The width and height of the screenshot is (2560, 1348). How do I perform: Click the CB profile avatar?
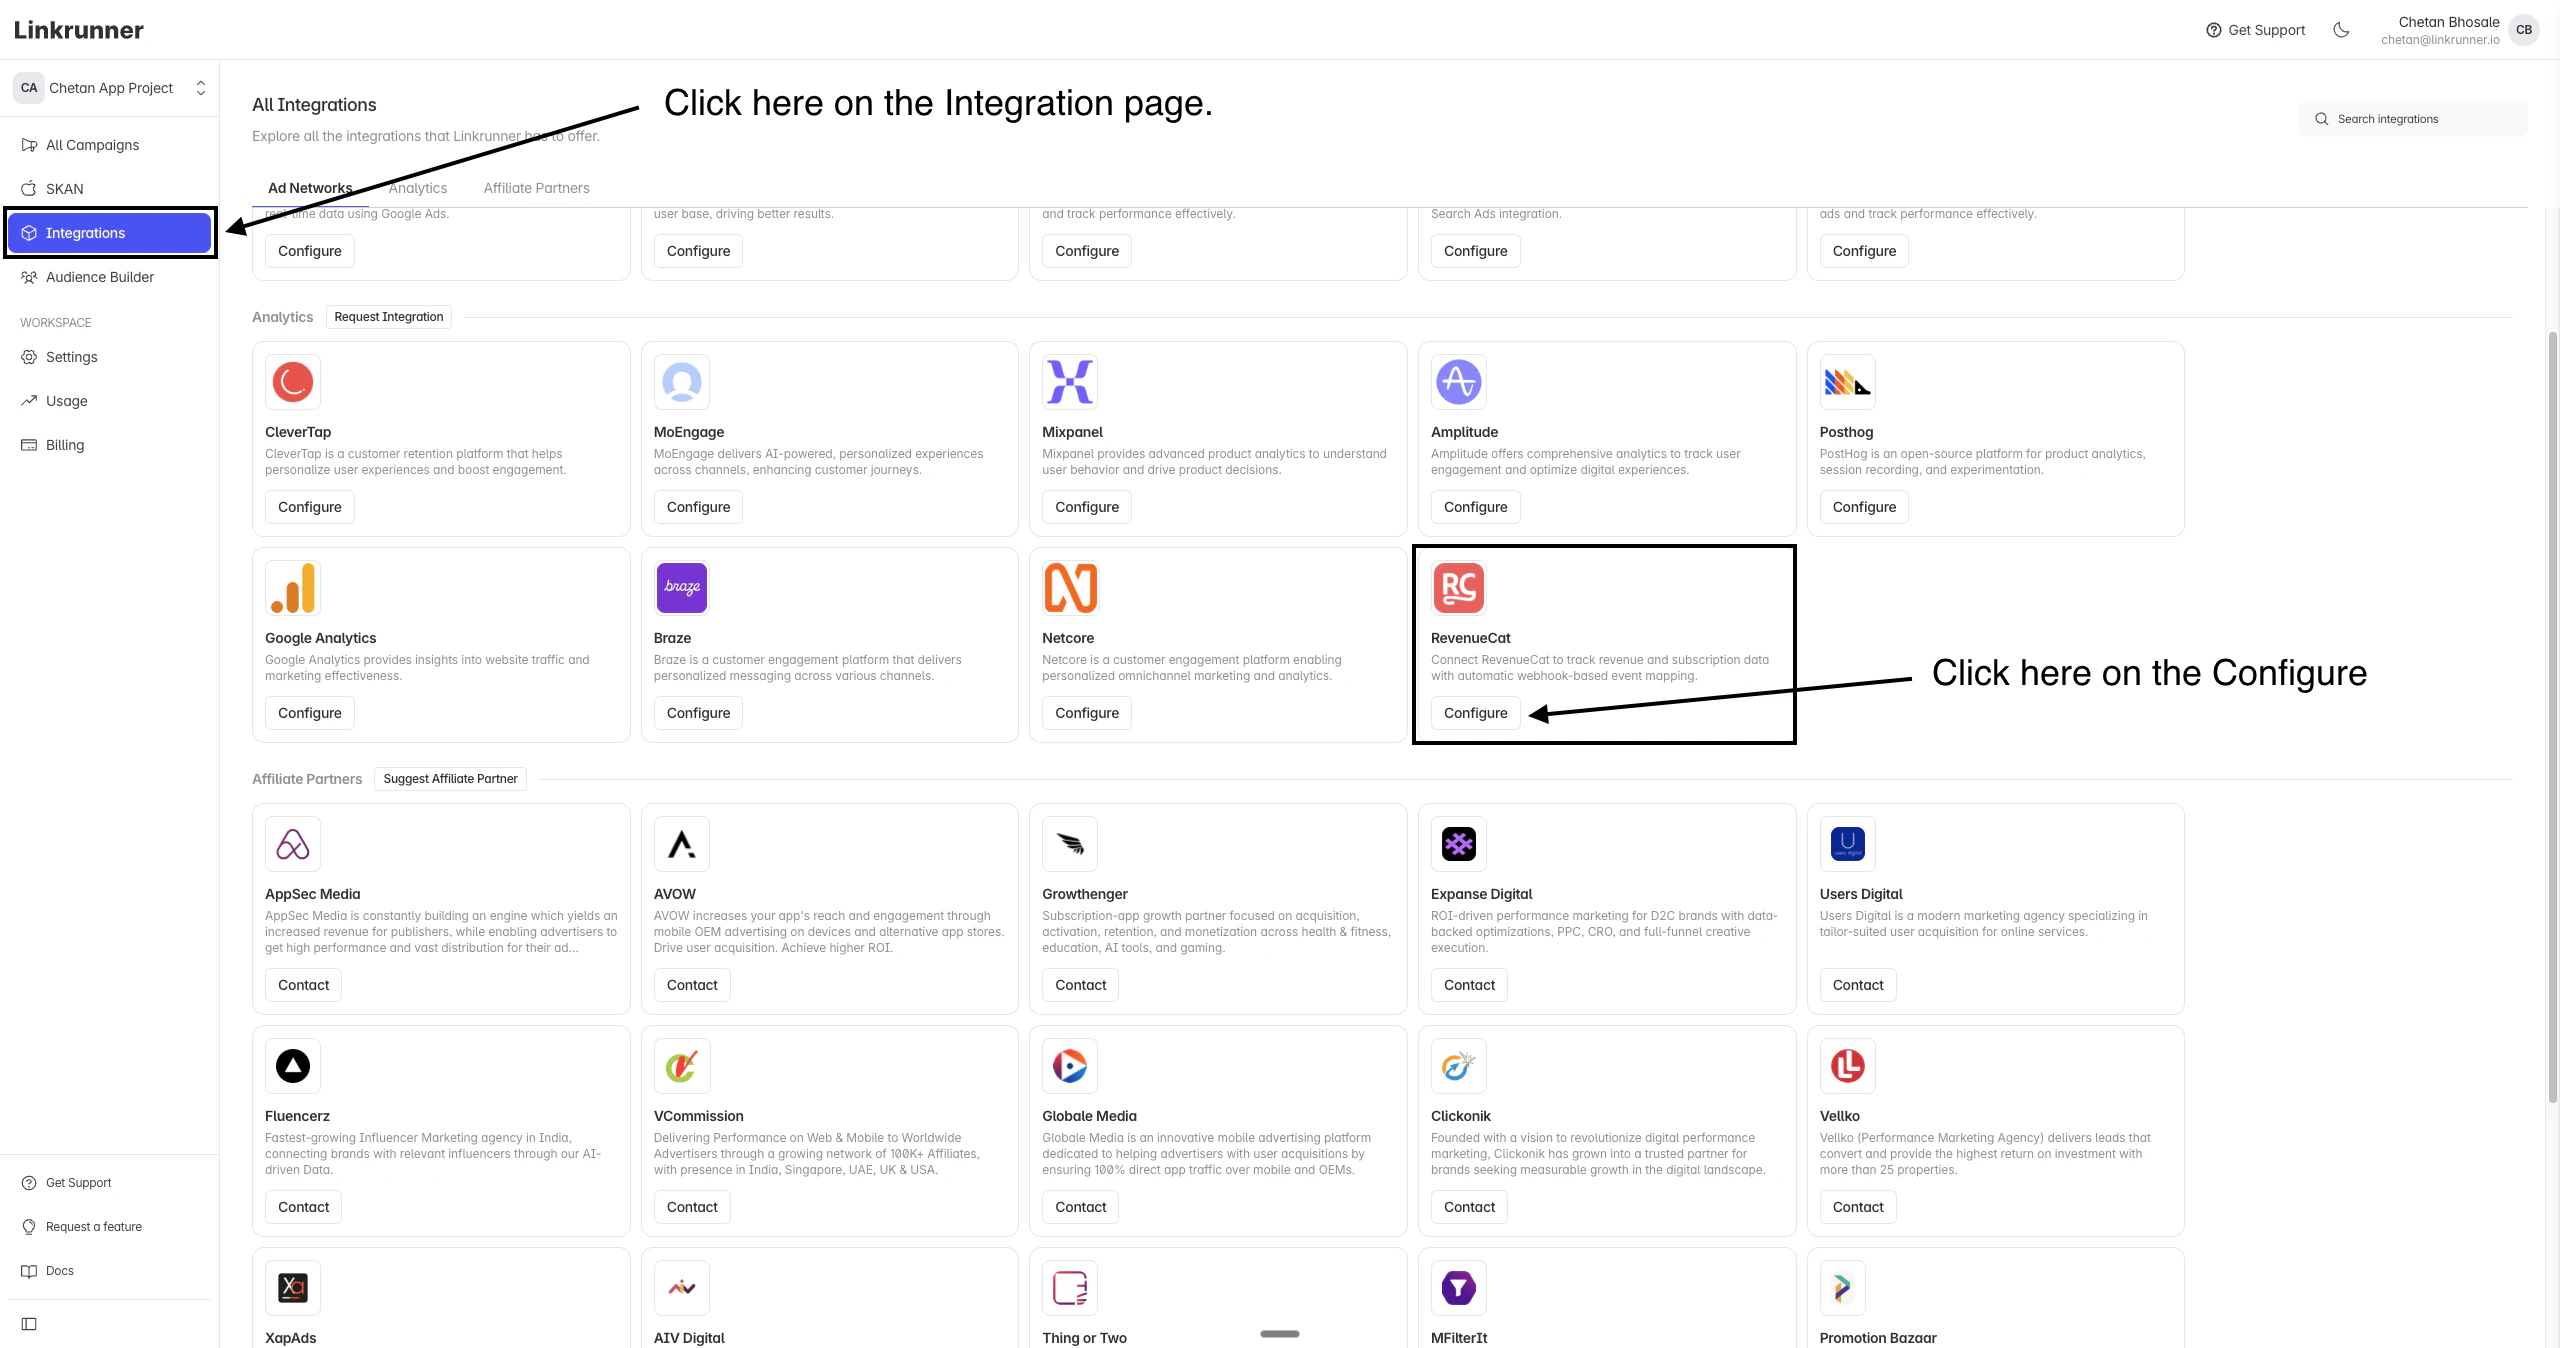pos(2523,29)
